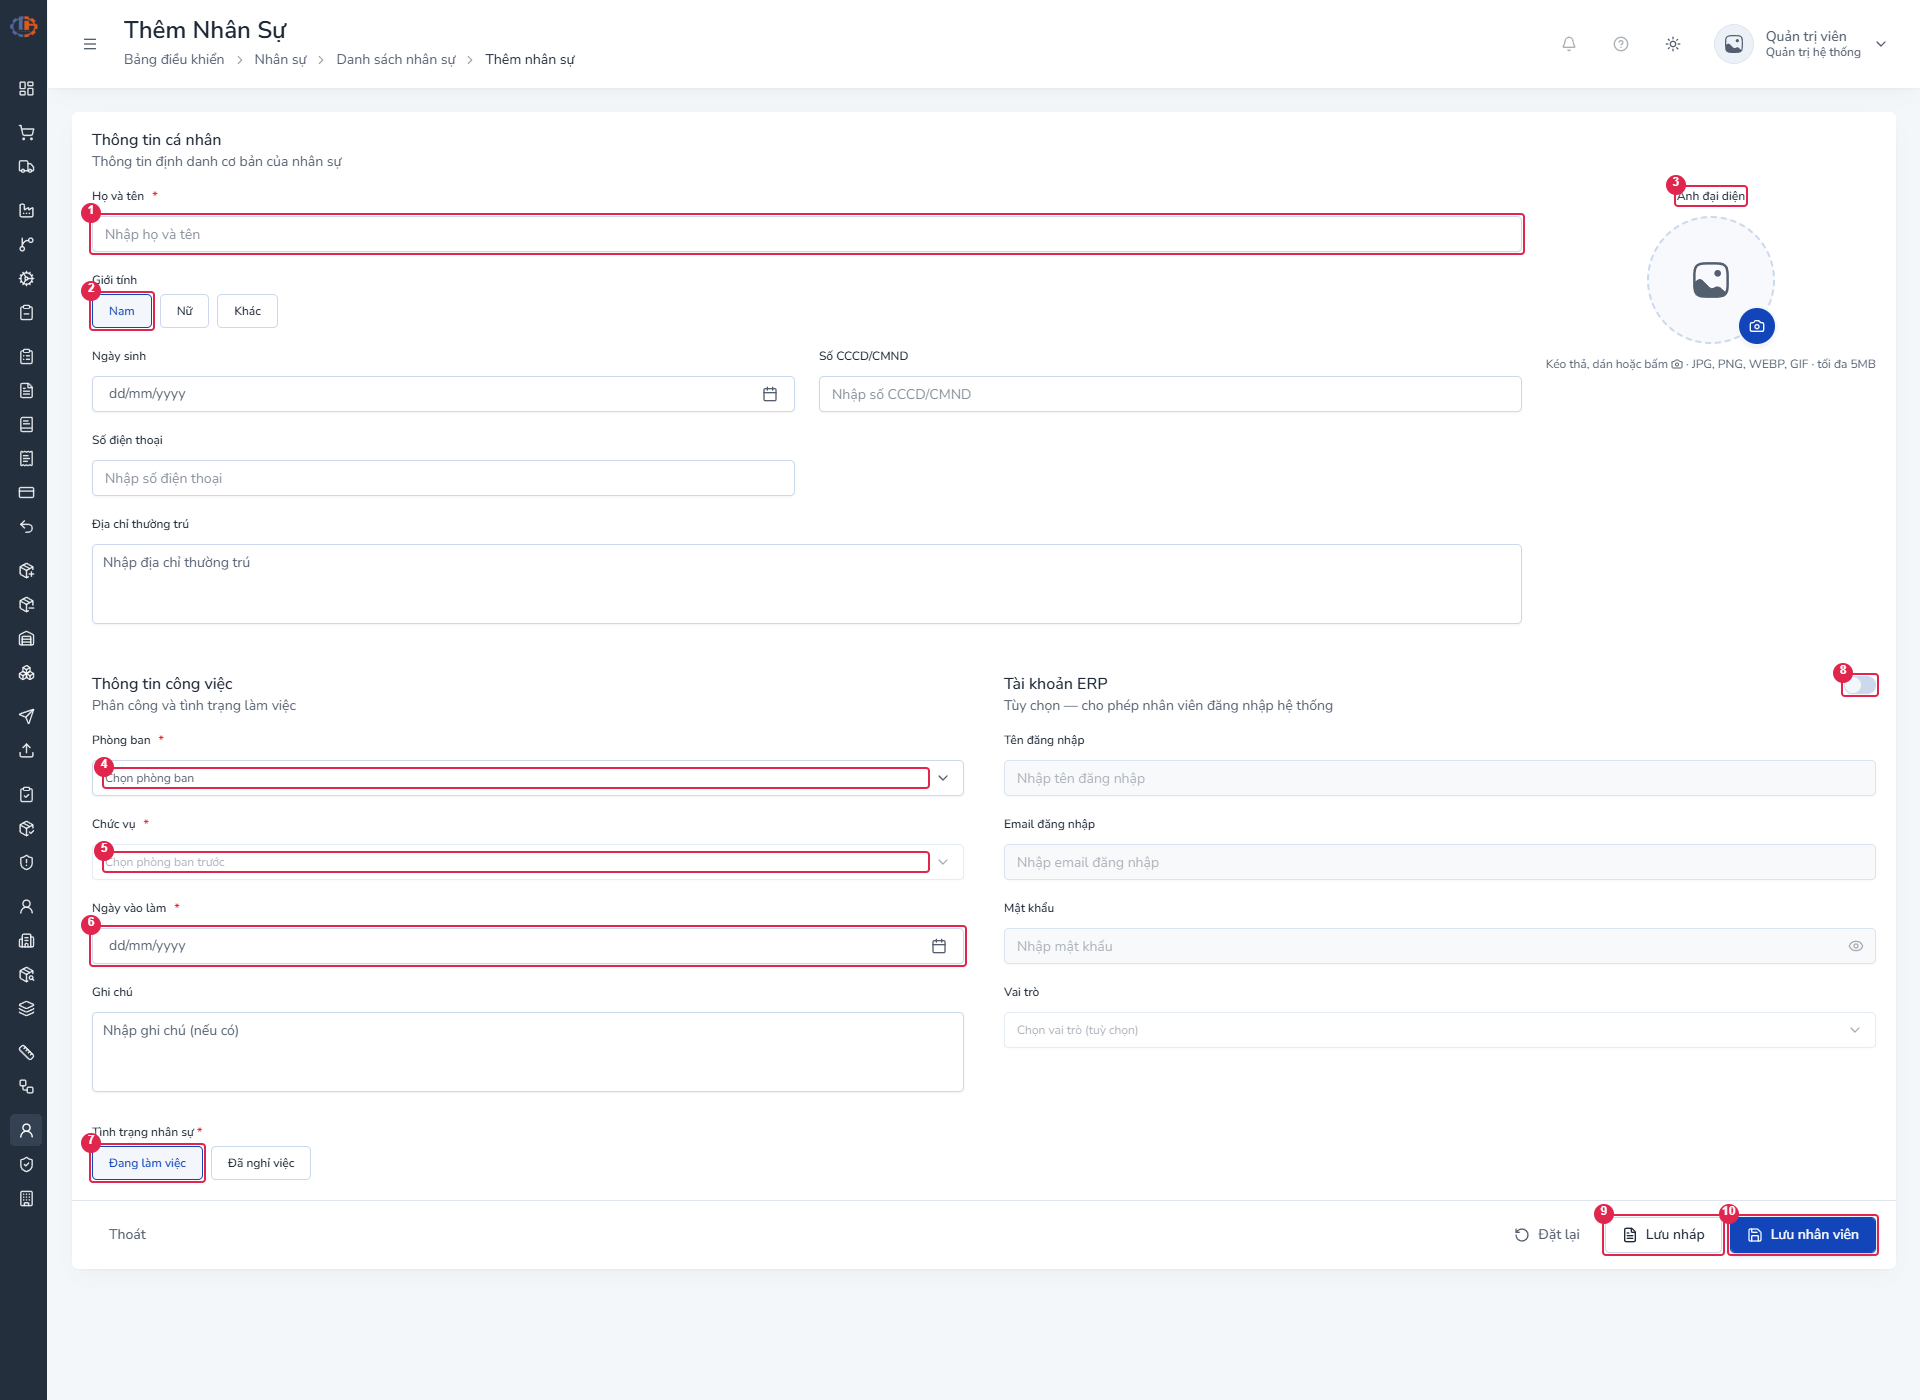The height and width of the screenshot is (1400, 1920).
Task: Open the warehouse sidebar icon
Action: coord(27,639)
